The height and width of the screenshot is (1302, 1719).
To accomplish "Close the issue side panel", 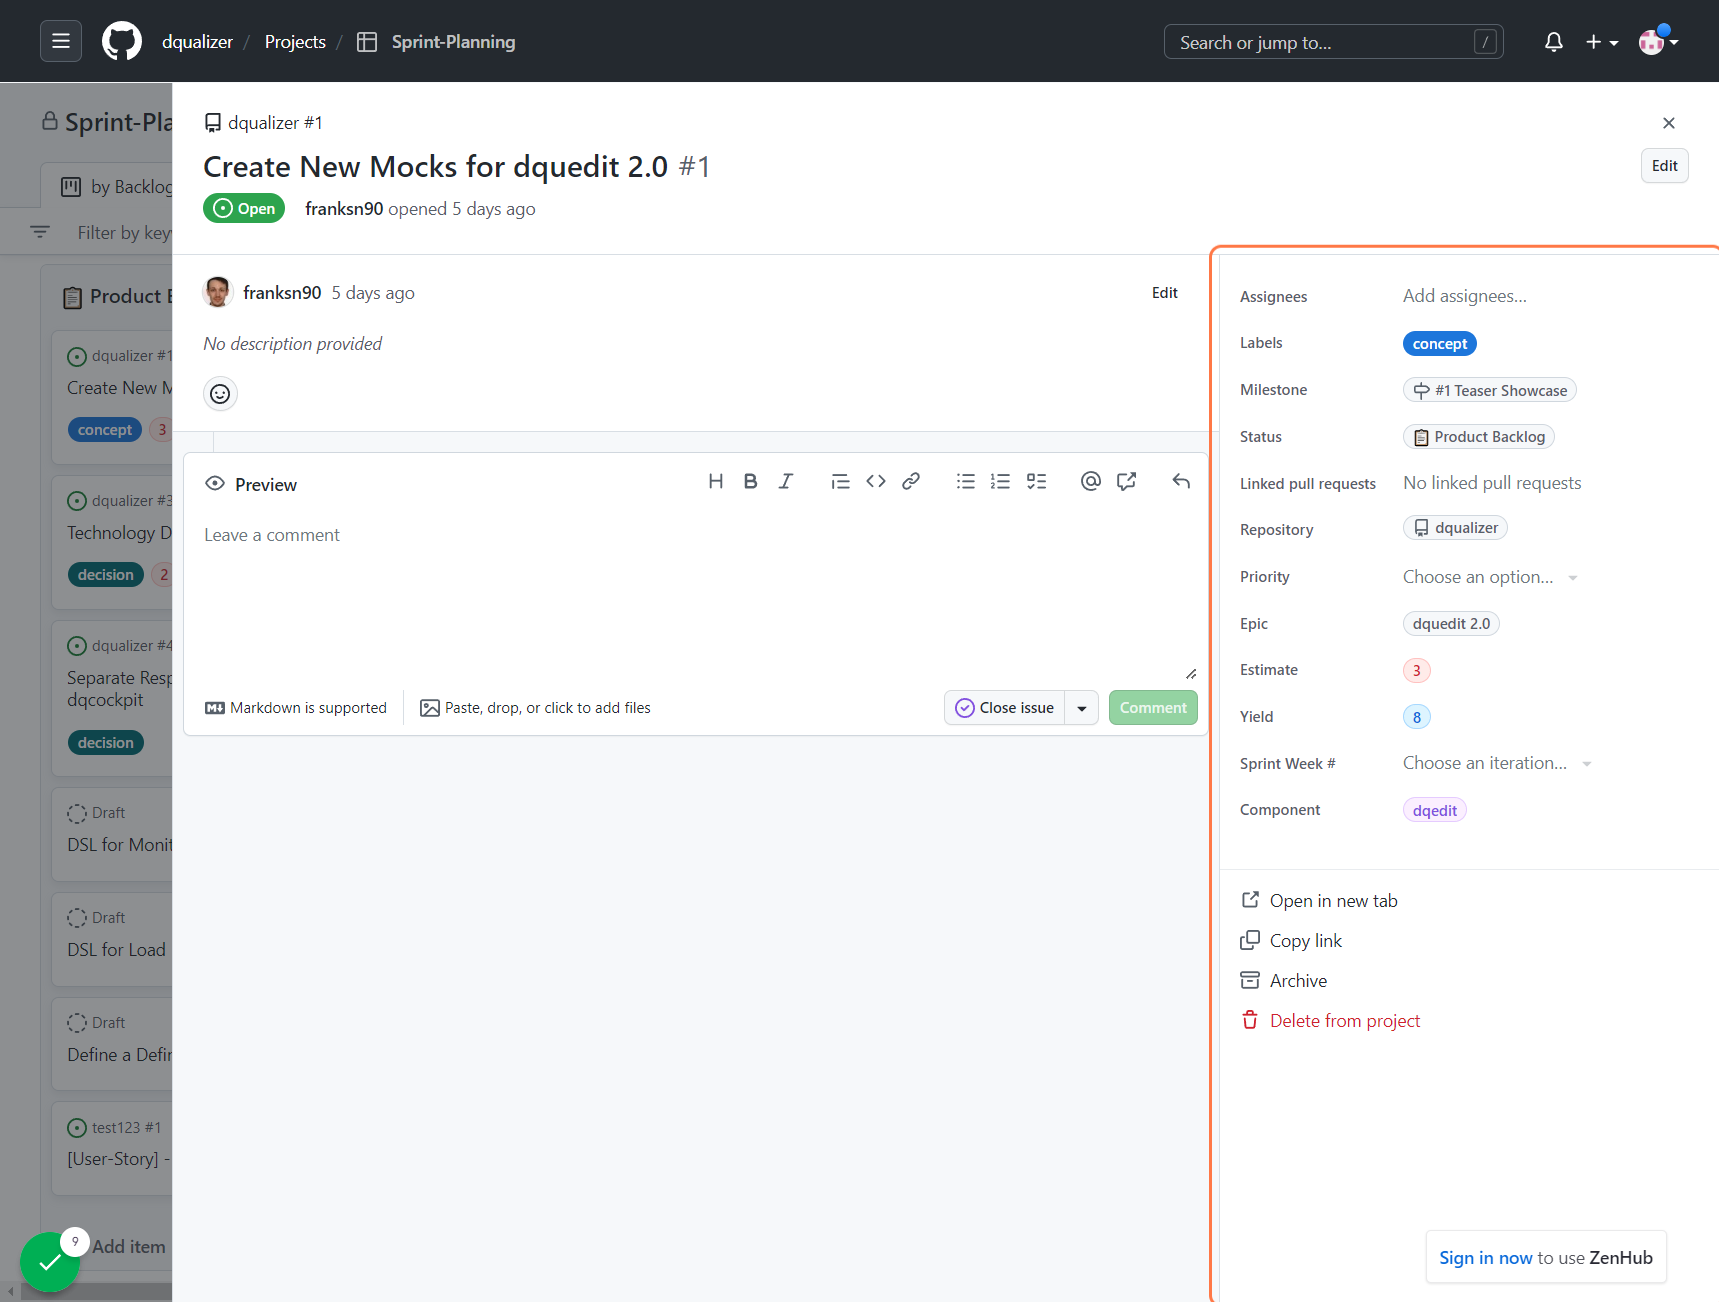I will 1668,123.
